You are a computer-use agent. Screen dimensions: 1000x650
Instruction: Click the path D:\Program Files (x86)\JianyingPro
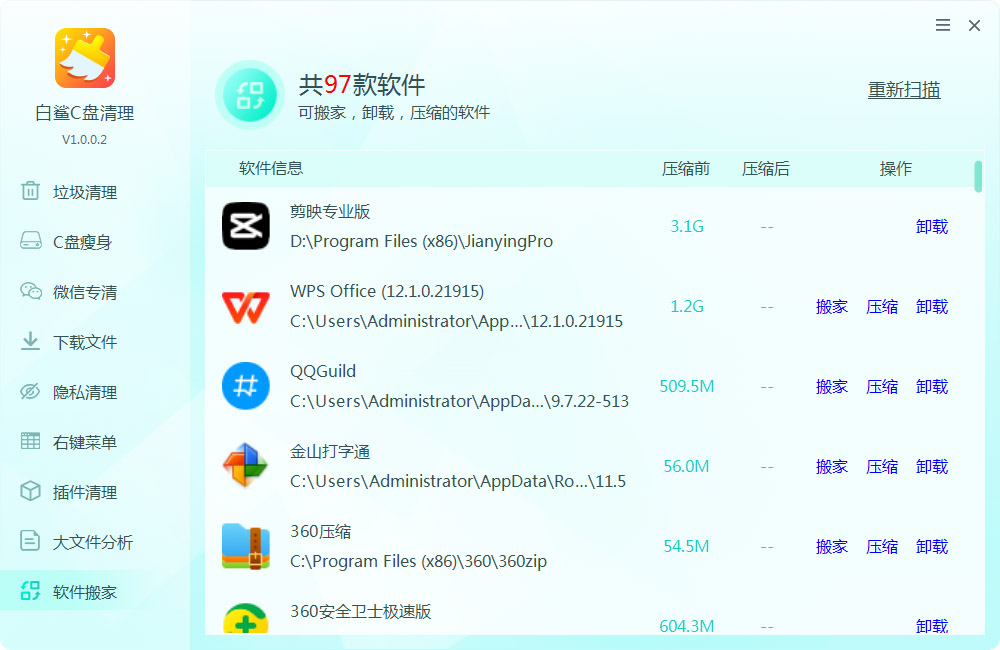click(x=422, y=242)
